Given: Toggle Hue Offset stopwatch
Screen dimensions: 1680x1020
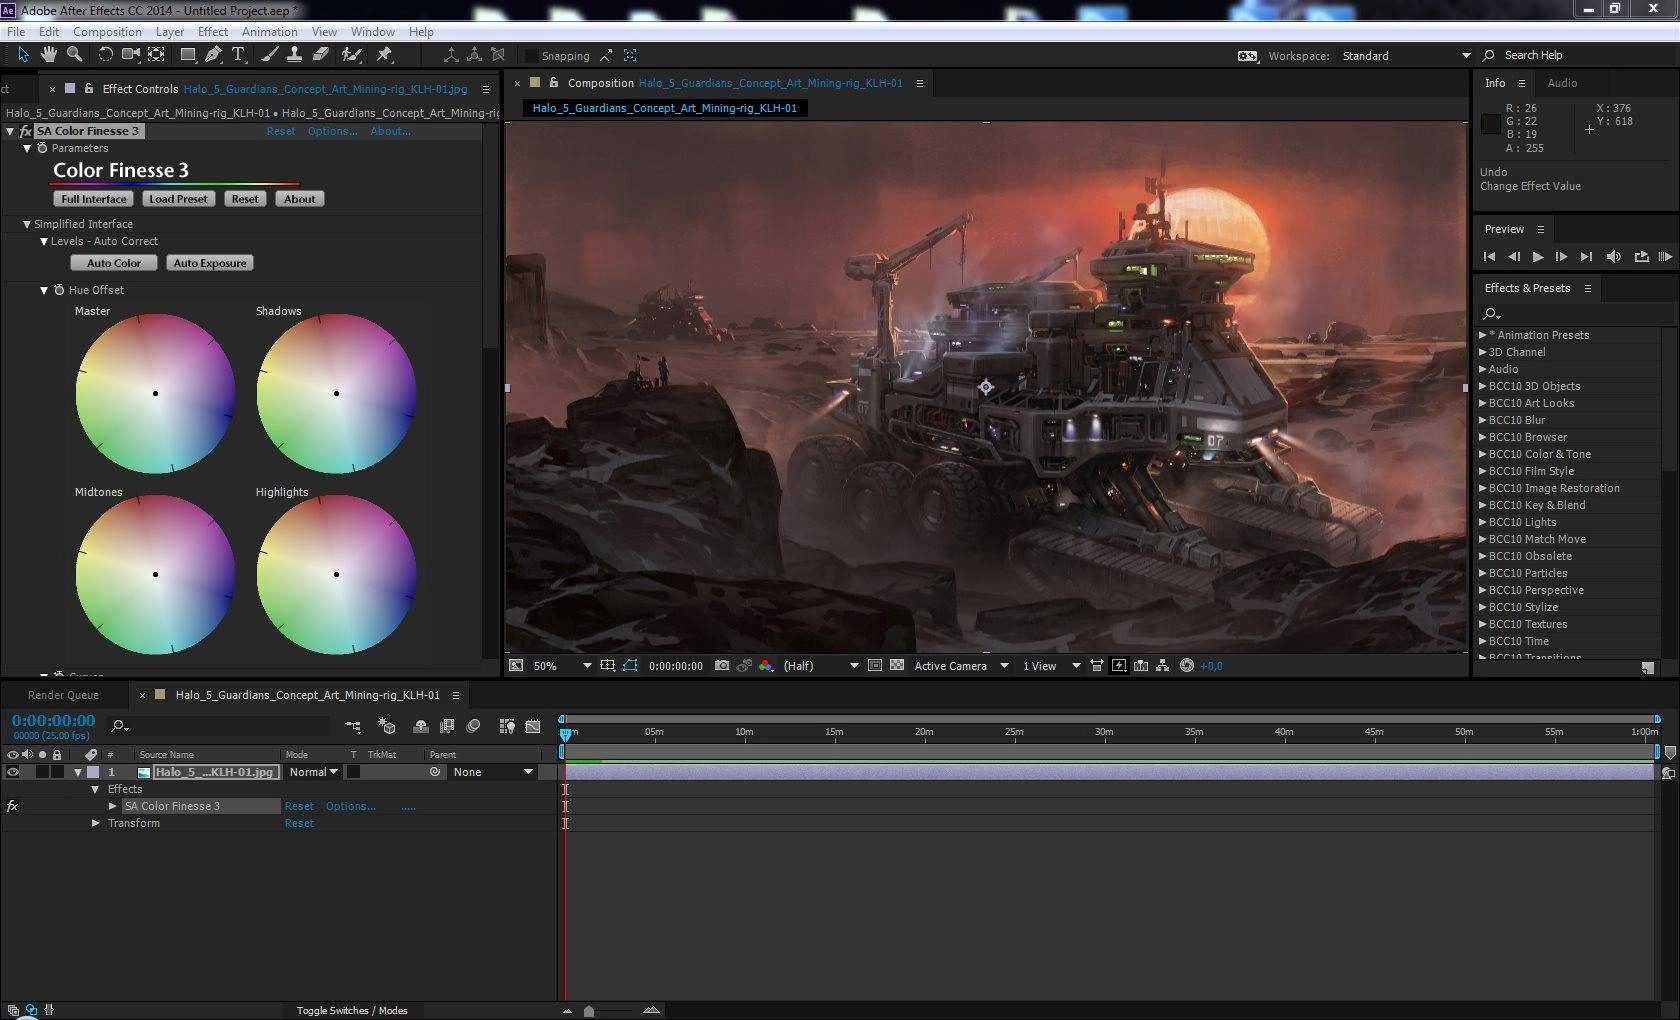Looking at the screenshot, I should tap(59, 290).
